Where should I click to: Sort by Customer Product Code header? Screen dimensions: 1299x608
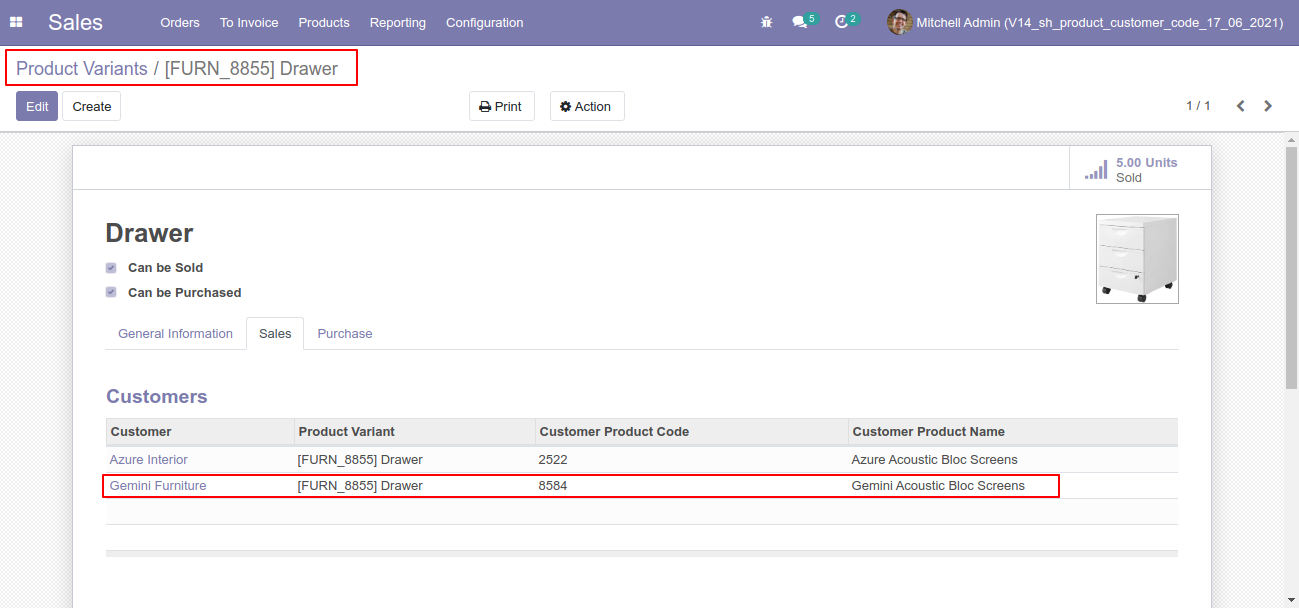click(692, 432)
